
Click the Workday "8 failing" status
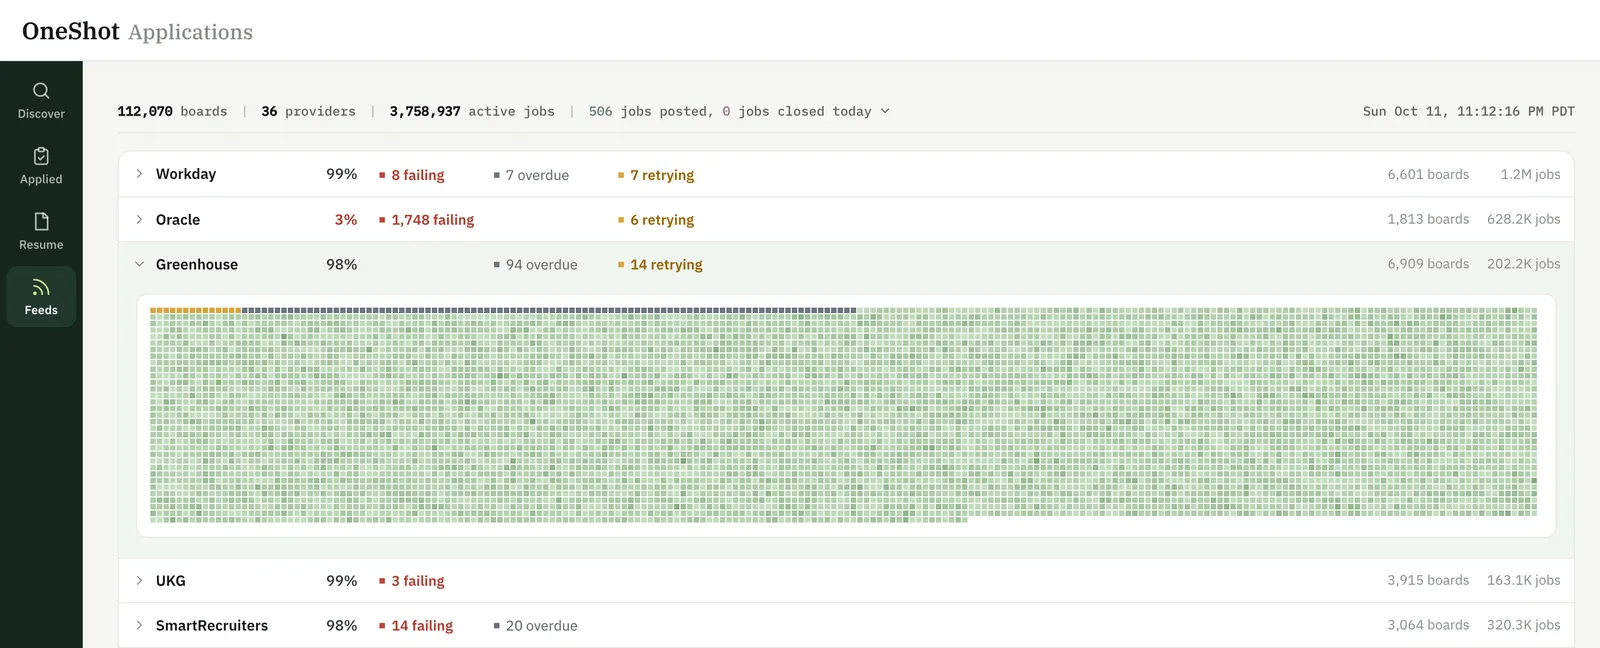pyautogui.click(x=411, y=175)
